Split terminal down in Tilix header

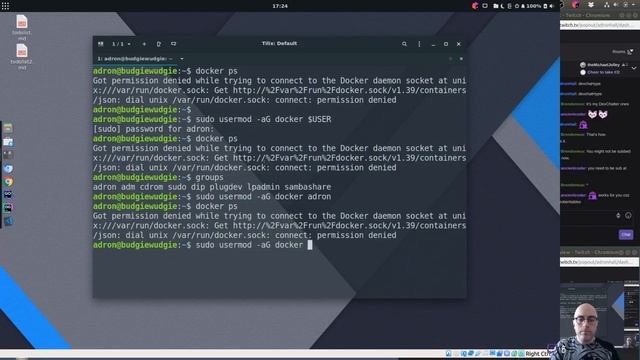173,44
